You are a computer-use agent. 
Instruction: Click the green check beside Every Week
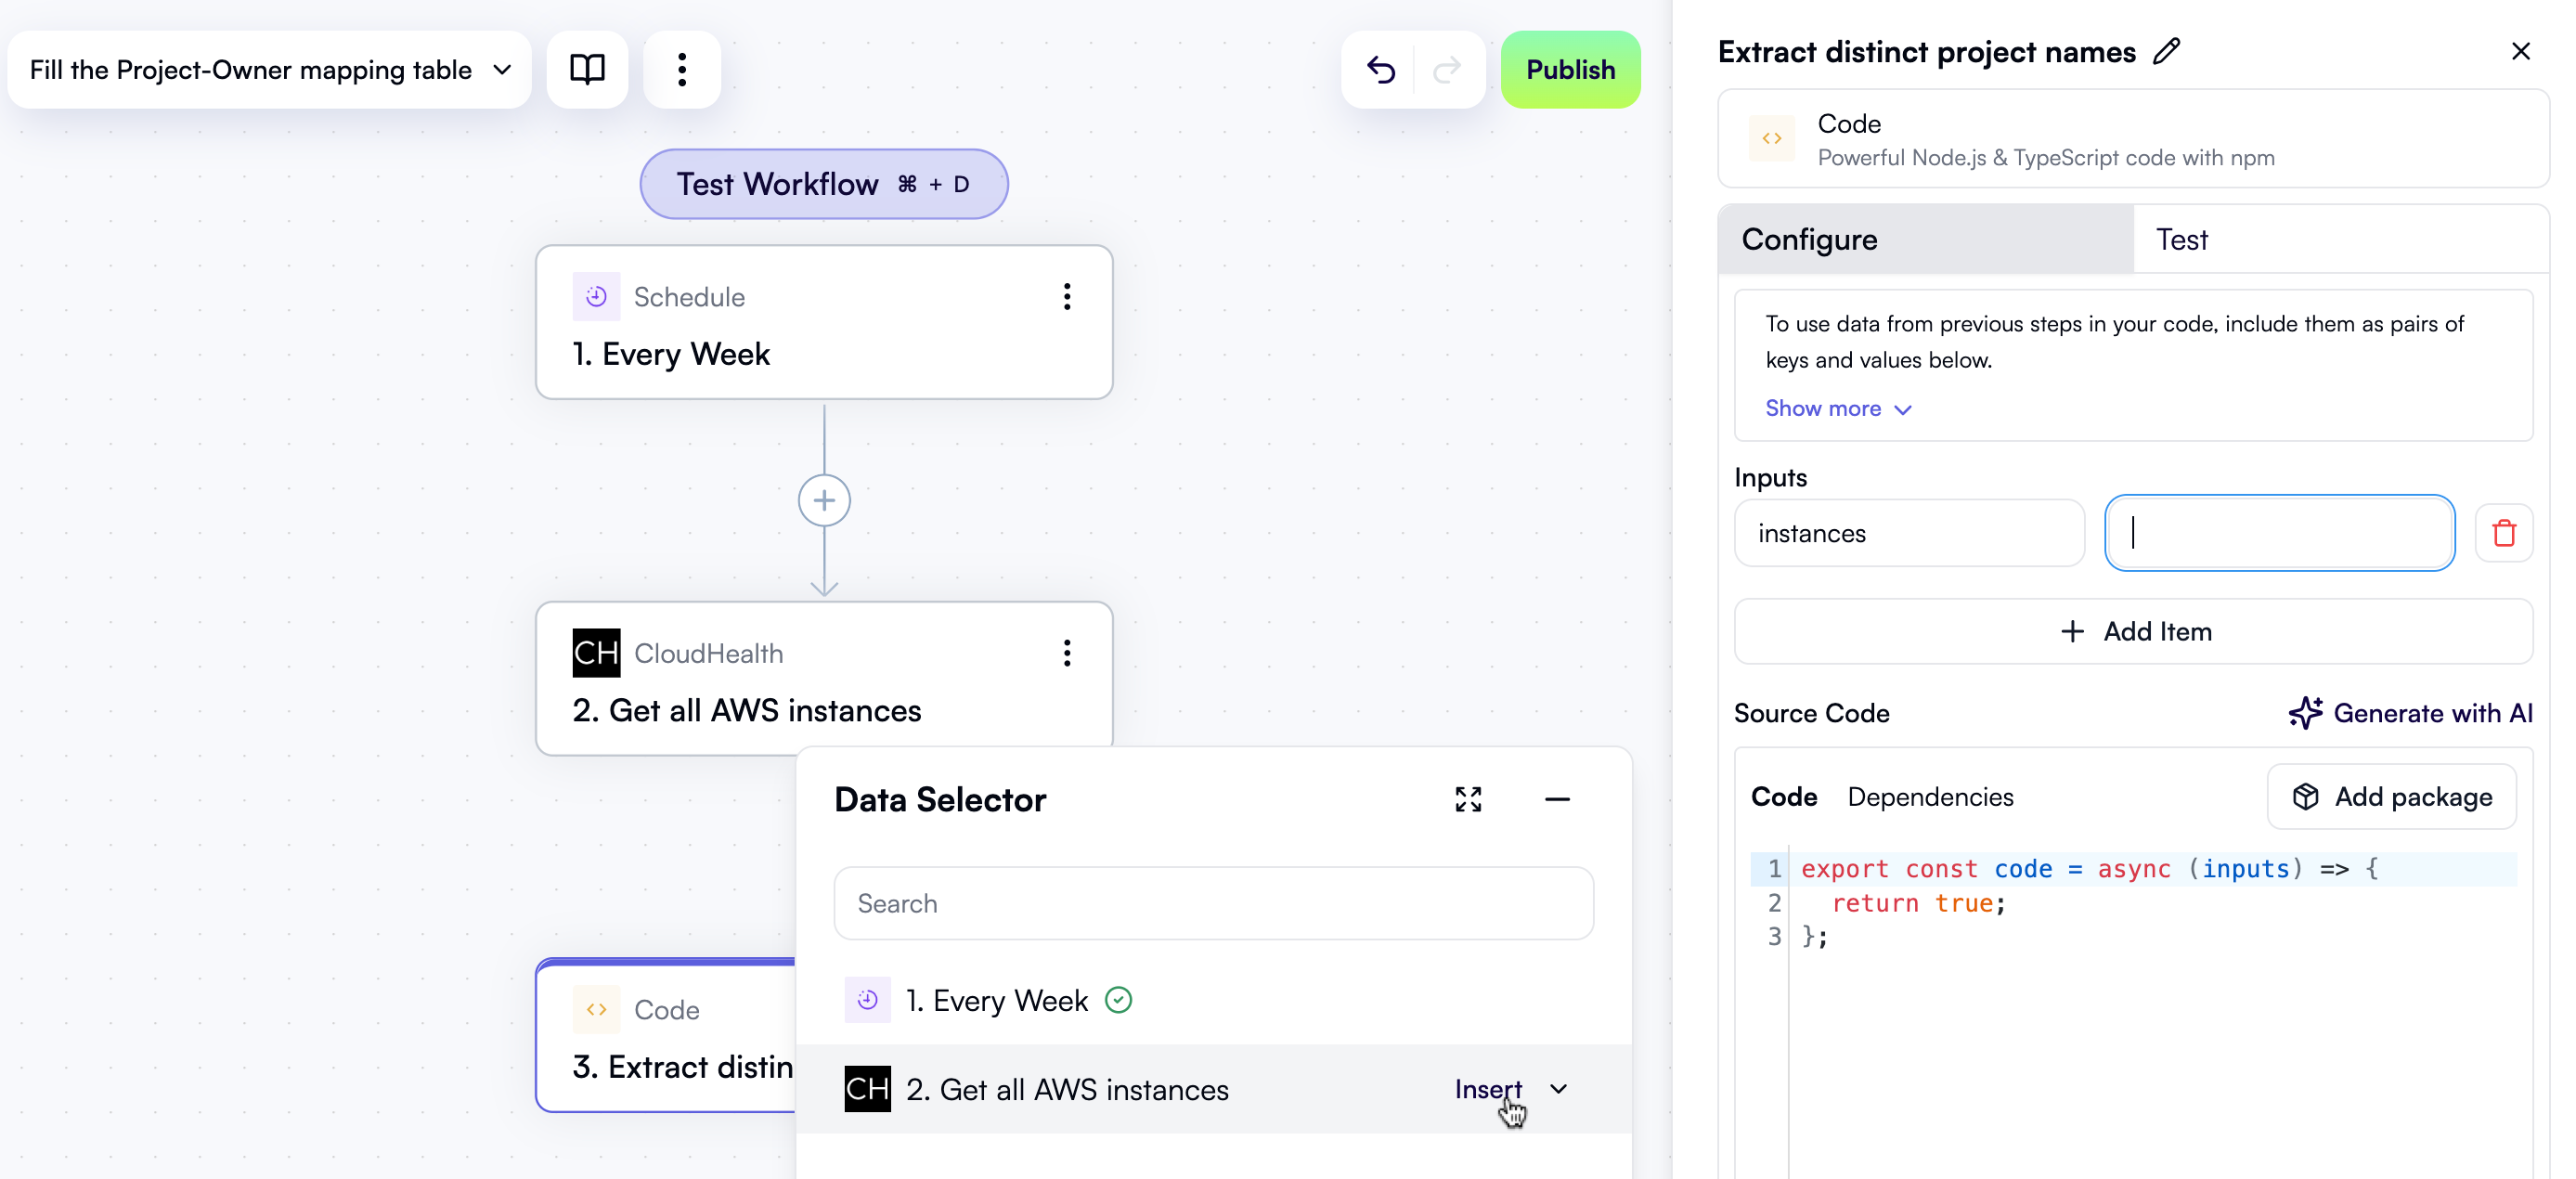(x=1118, y=1000)
